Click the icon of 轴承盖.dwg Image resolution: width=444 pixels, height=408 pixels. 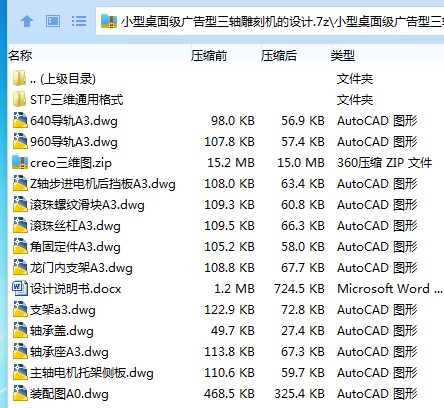20,330
